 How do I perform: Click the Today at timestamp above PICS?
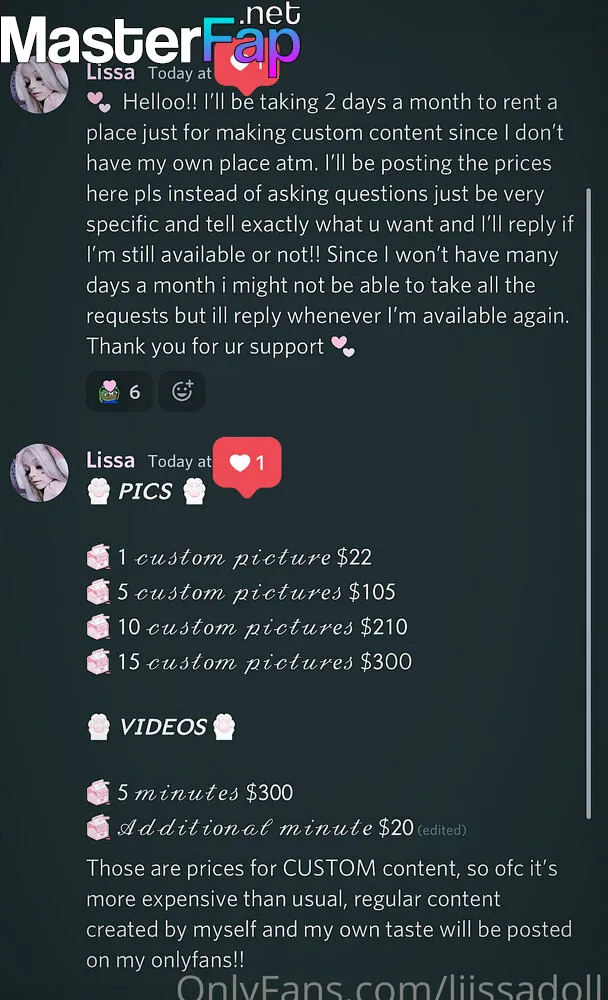179,462
